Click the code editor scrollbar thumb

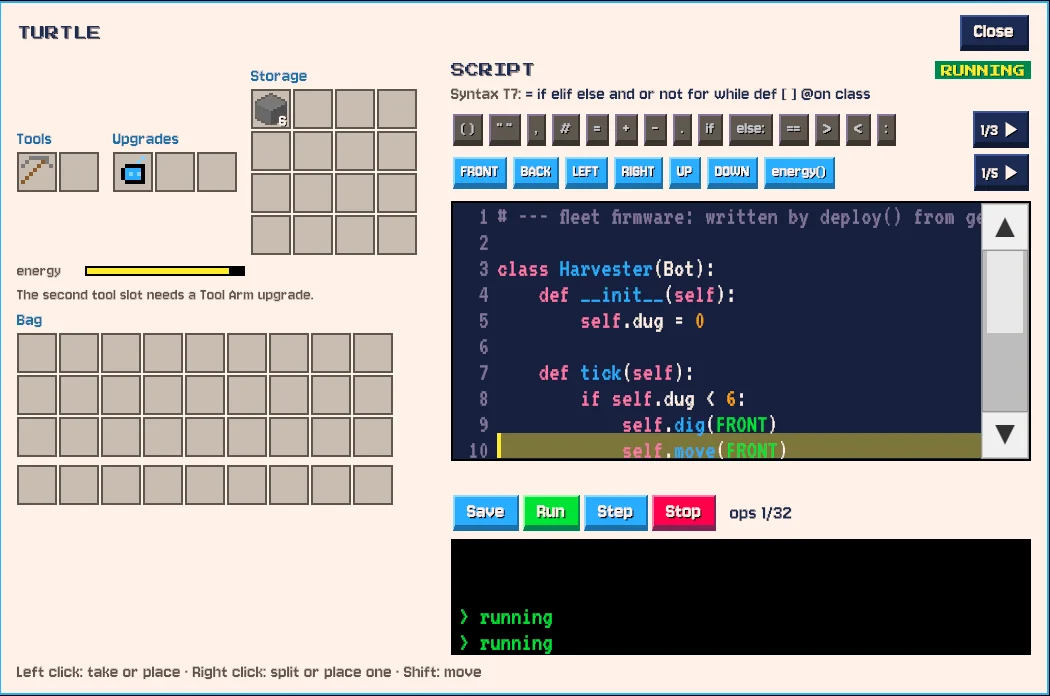coord(1004,293)
